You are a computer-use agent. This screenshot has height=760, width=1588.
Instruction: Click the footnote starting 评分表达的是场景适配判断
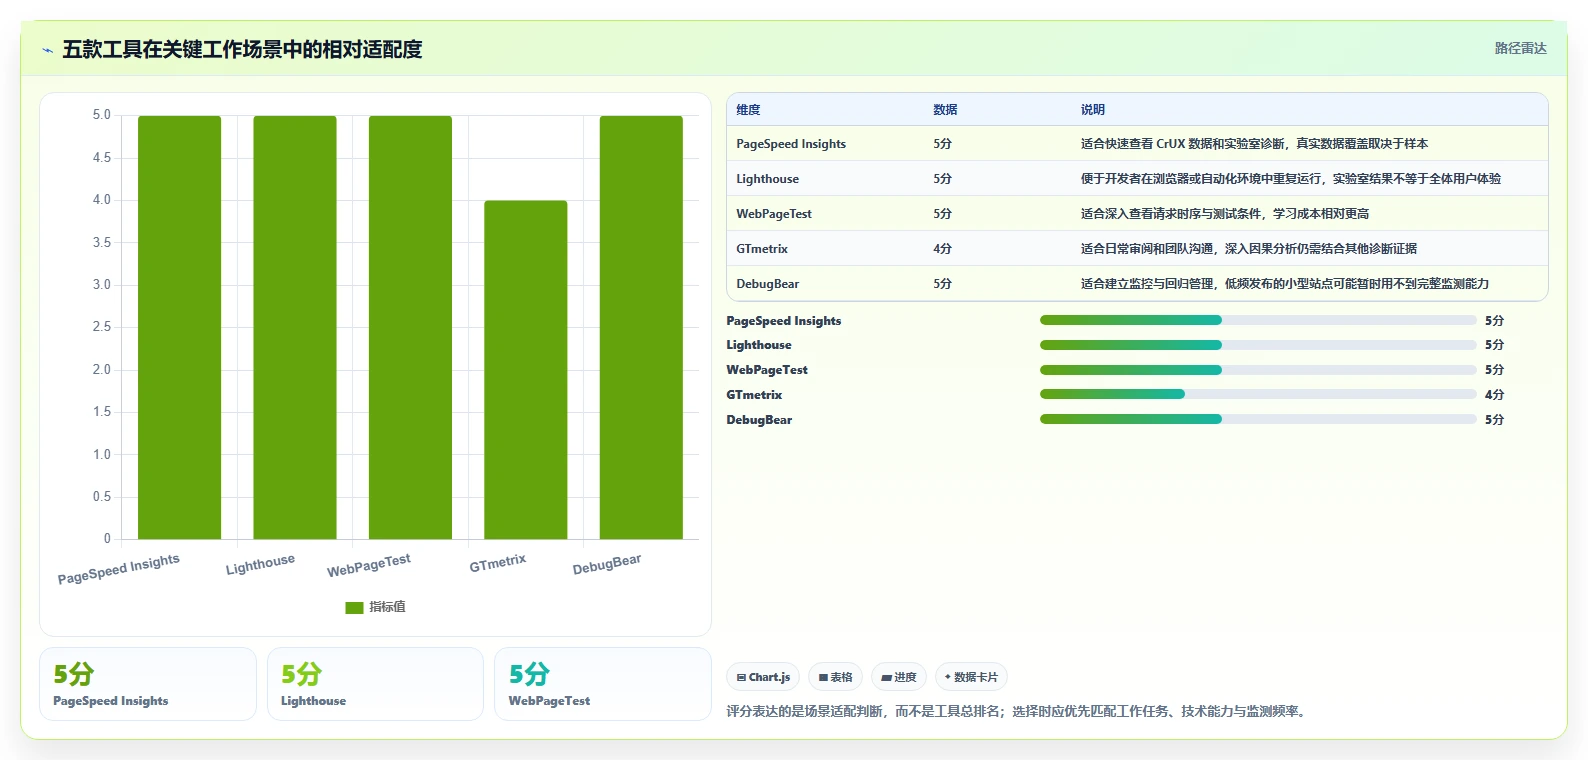(x=1018, y=712)
